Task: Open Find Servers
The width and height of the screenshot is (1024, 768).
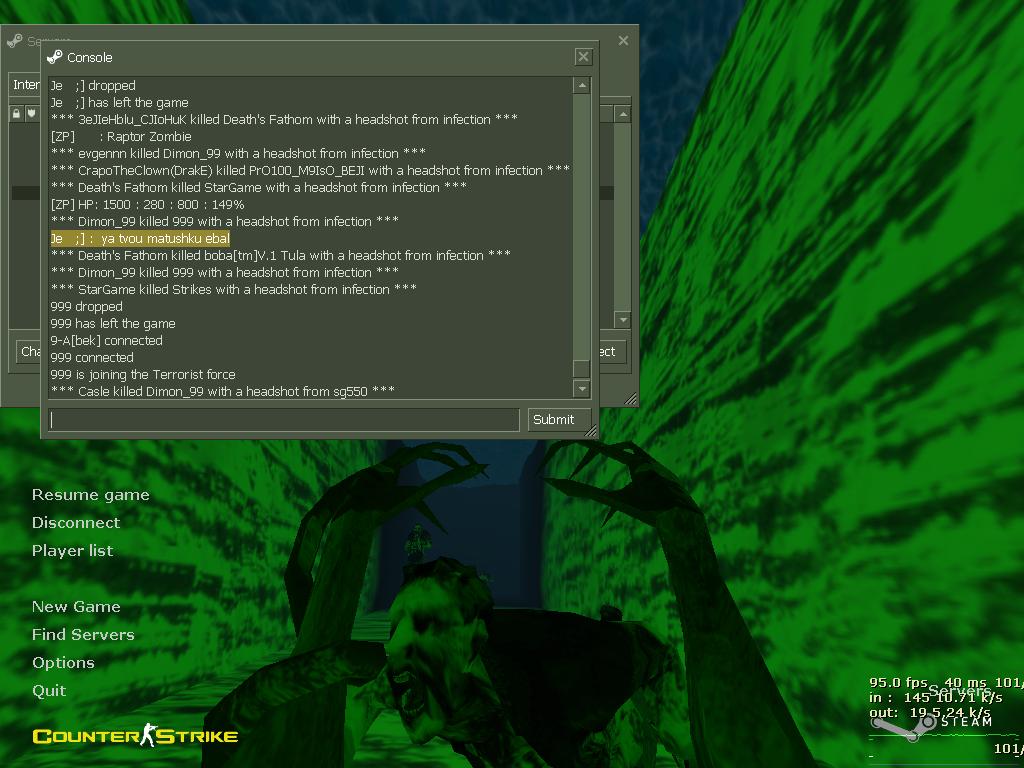Action: pyautogui.click(x=83, y=634)
